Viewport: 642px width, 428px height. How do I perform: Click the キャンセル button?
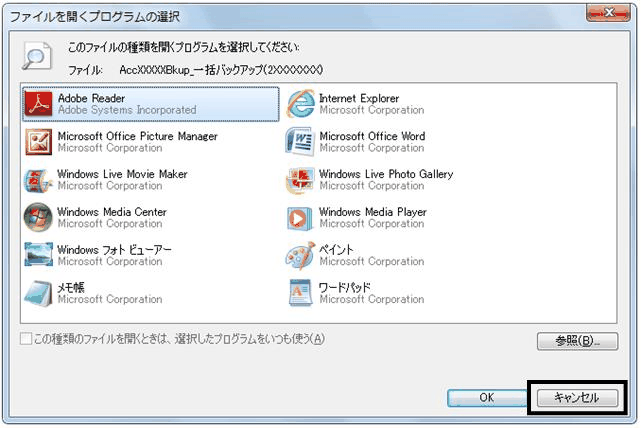pyautogui.click(x=577, y=398)
